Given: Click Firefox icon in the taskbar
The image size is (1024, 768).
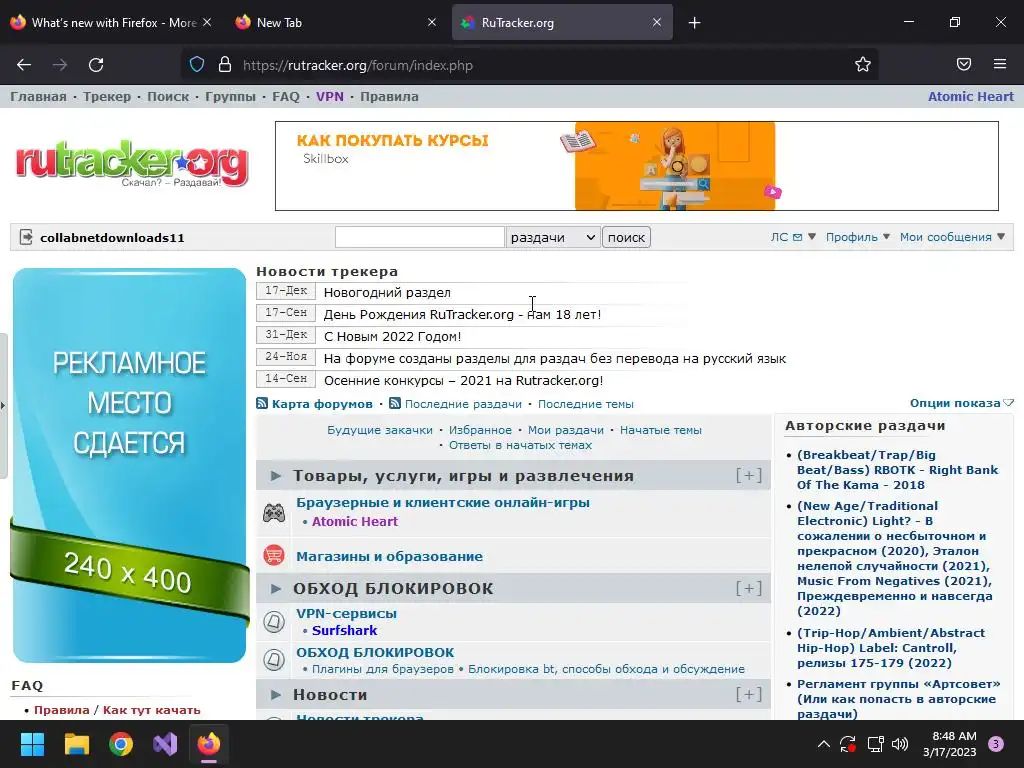Looking at the screenshot, I should pos(209,744).
